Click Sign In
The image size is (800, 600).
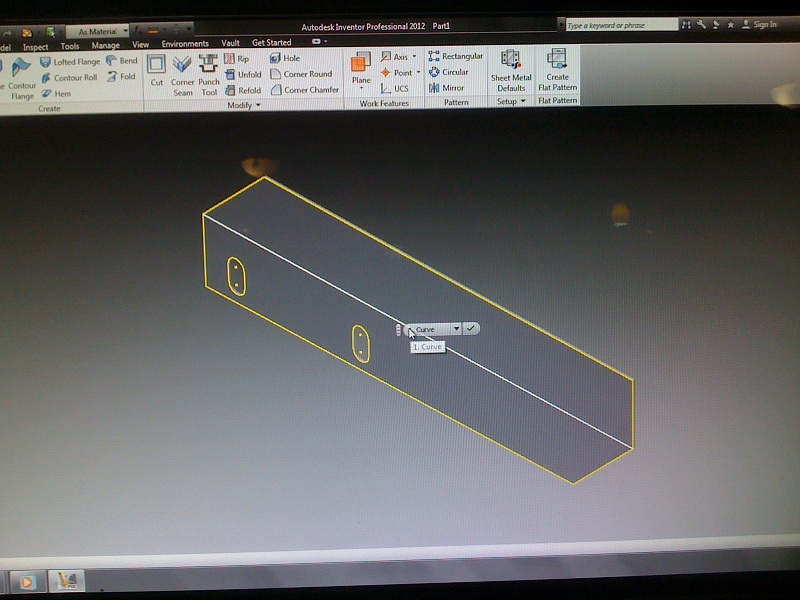pos(759,24)
